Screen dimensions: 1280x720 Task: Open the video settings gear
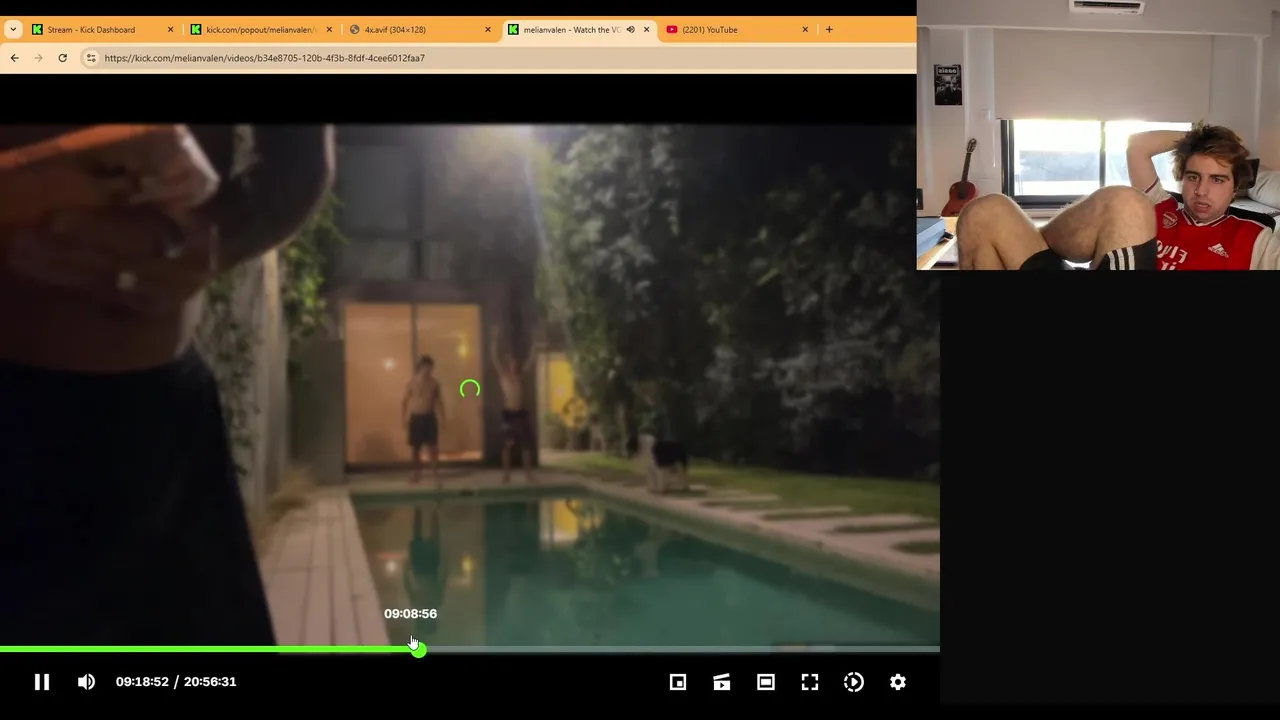coord(898,682)
